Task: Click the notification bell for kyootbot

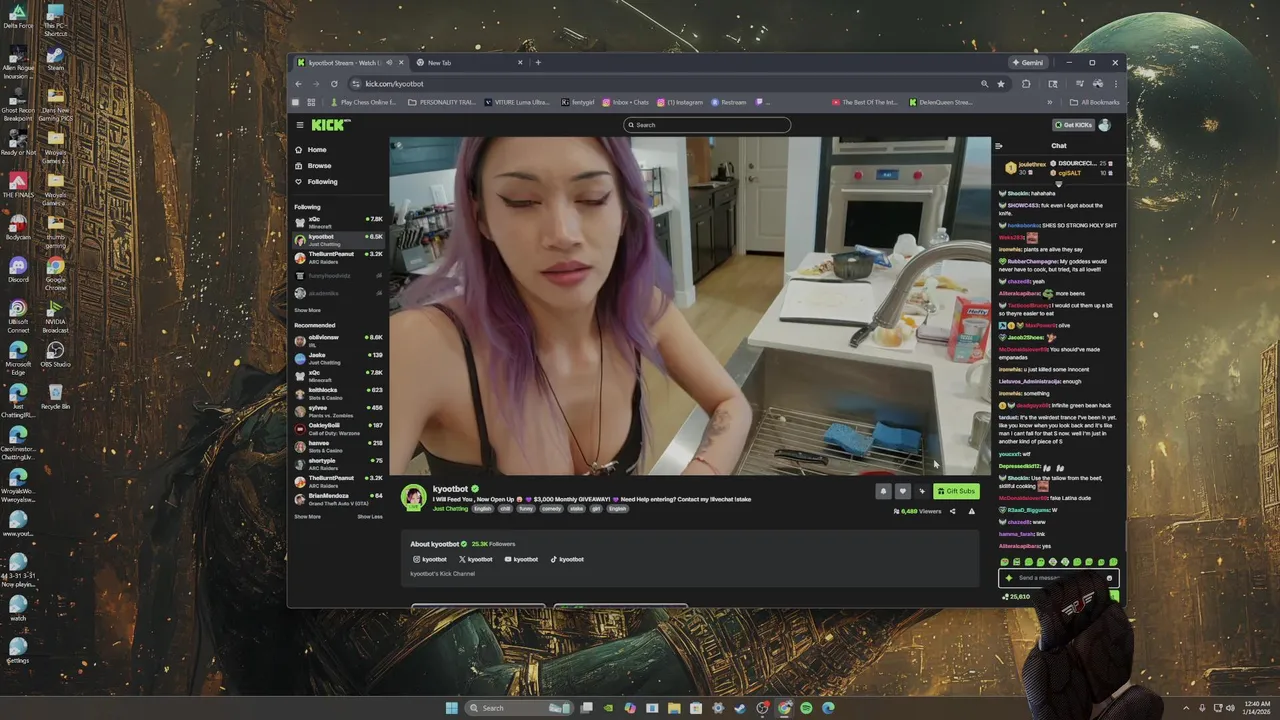Action: tap(883, 491)
